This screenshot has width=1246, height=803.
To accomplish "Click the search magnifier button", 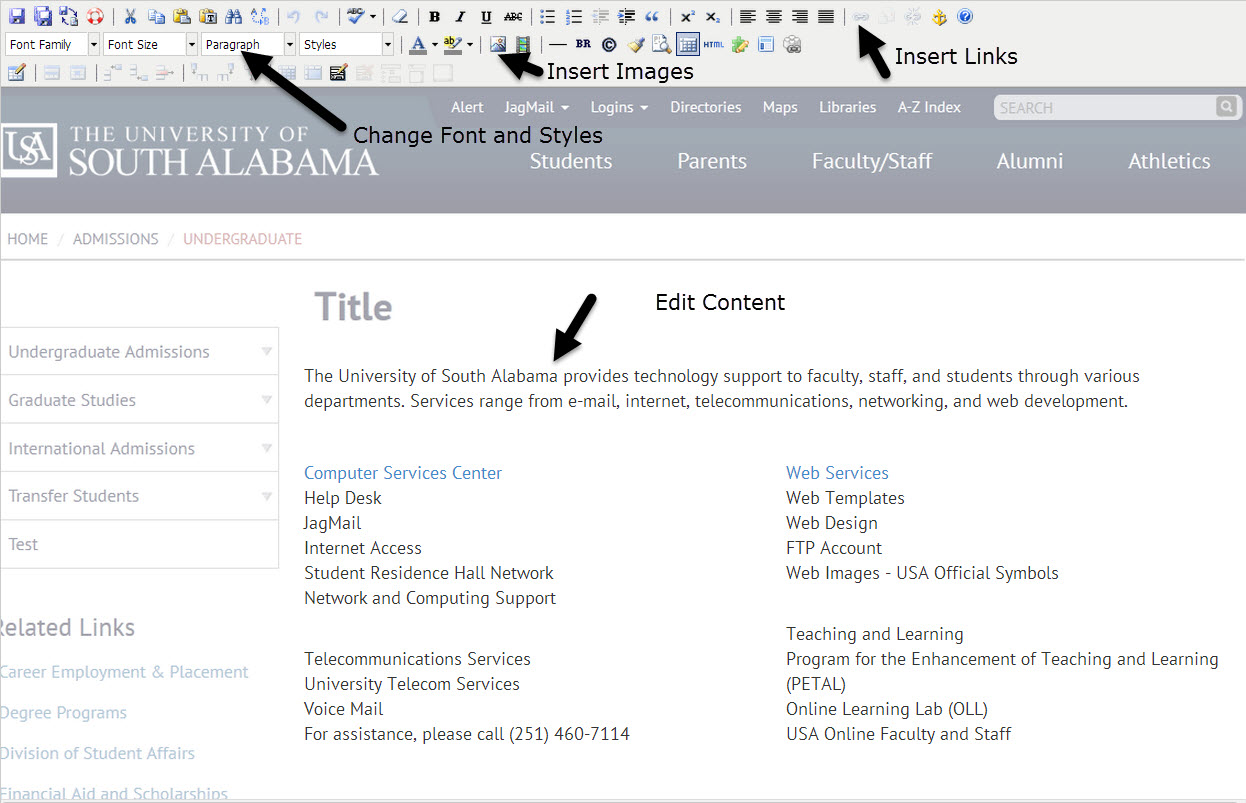I will click(1226, 107).
